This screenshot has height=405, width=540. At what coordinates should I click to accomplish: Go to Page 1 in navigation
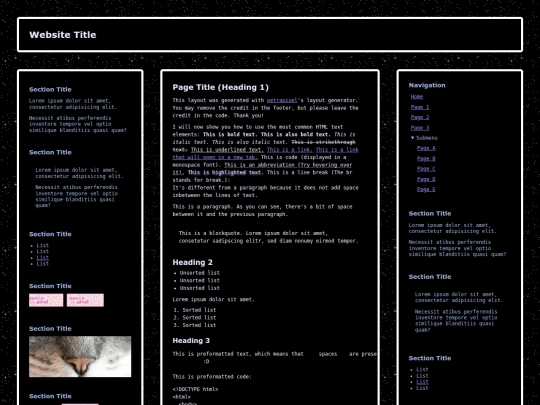(420, 107)
